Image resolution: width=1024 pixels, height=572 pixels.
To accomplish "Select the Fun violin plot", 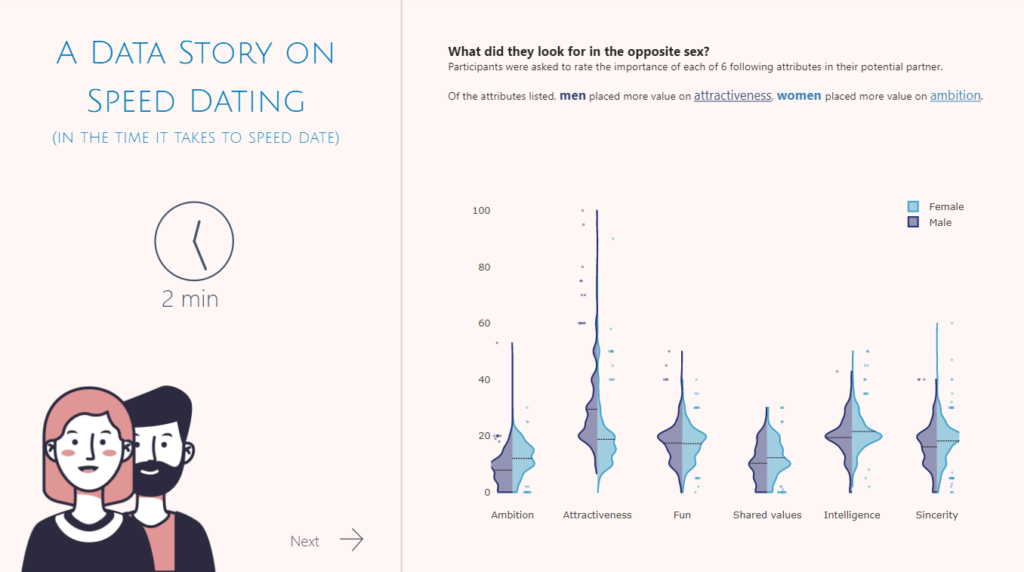I will pos(682,440).
